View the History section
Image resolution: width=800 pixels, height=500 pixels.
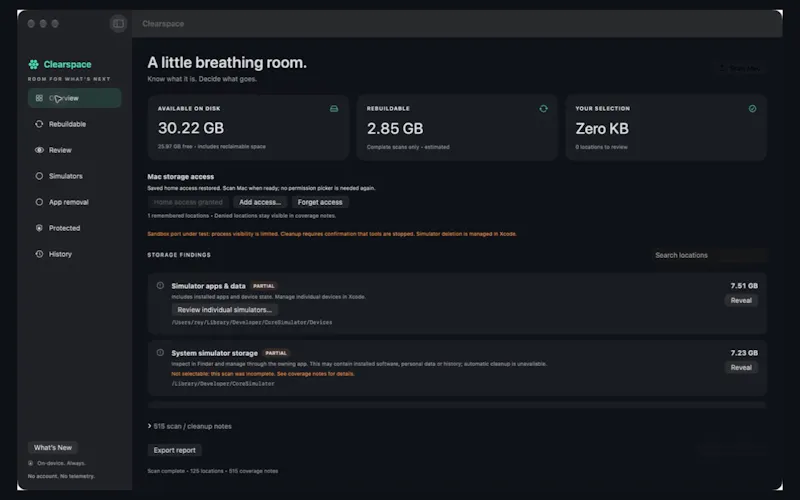(x=74, y=254)
